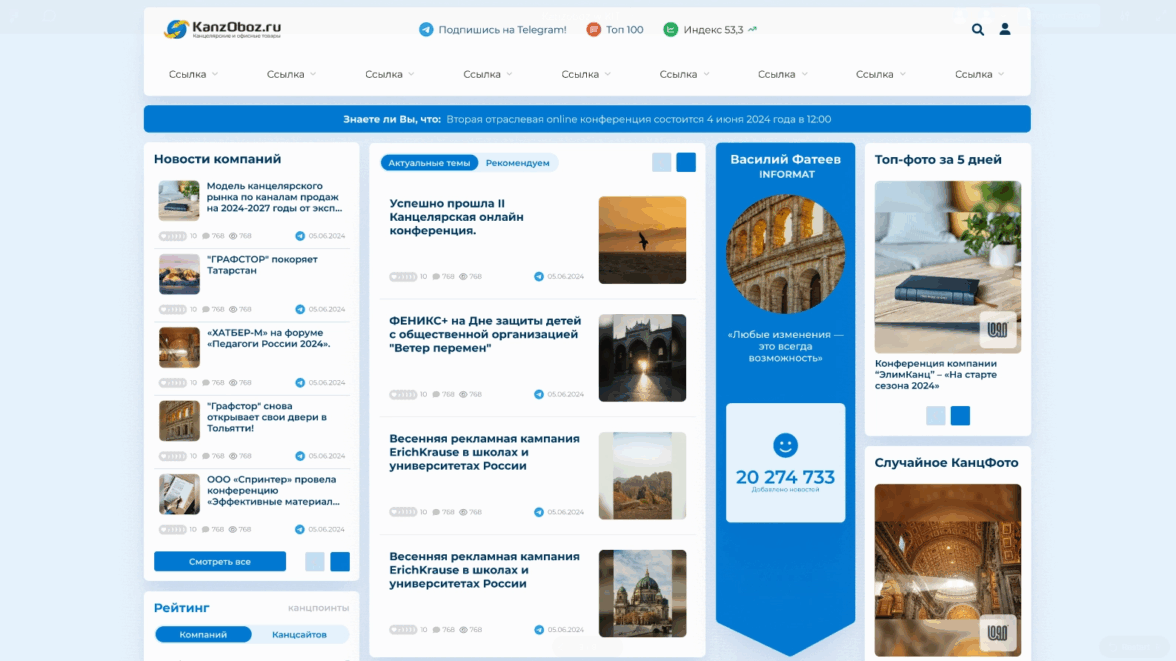Viewport: 1176px width, 661px height.
Task: Click rating badge on "ФЕНИКС+" article
Action: (403, 395)
